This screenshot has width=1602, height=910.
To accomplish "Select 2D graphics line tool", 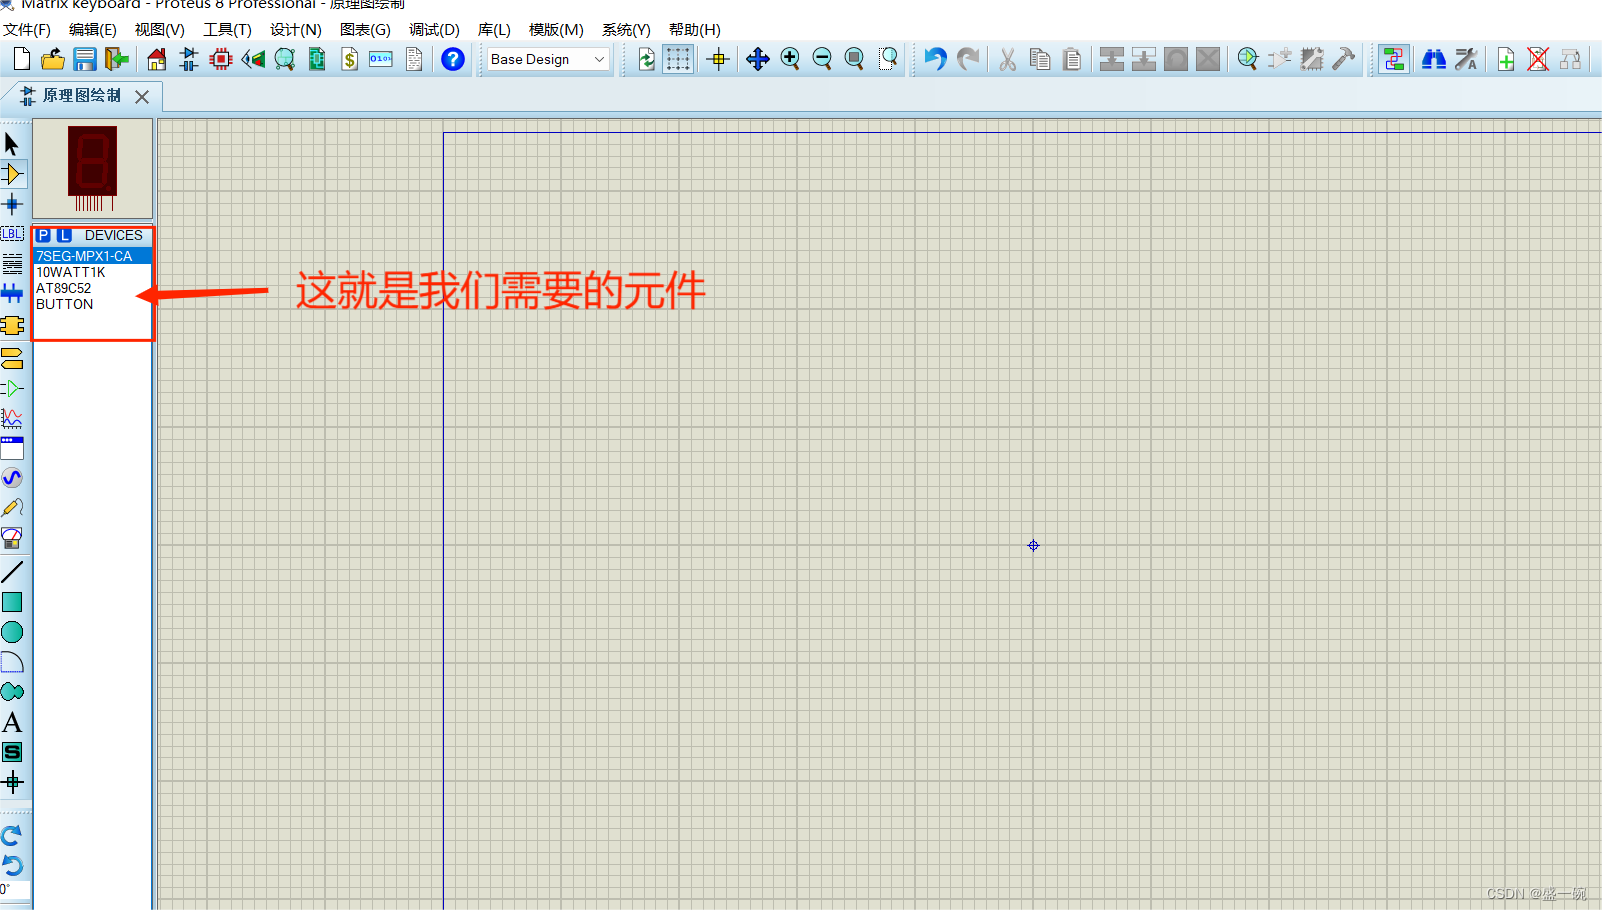I will 12,572.
